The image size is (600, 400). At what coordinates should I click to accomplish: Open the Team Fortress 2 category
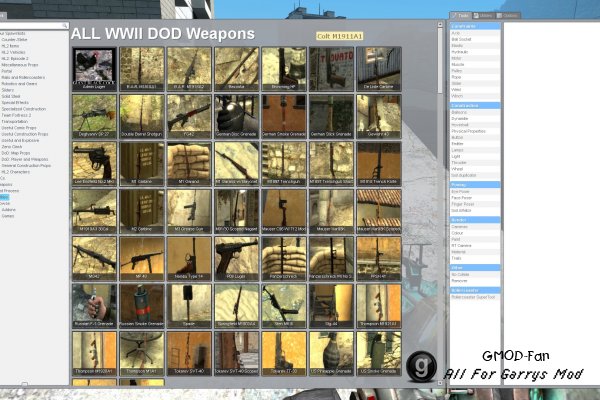[16, 115]
